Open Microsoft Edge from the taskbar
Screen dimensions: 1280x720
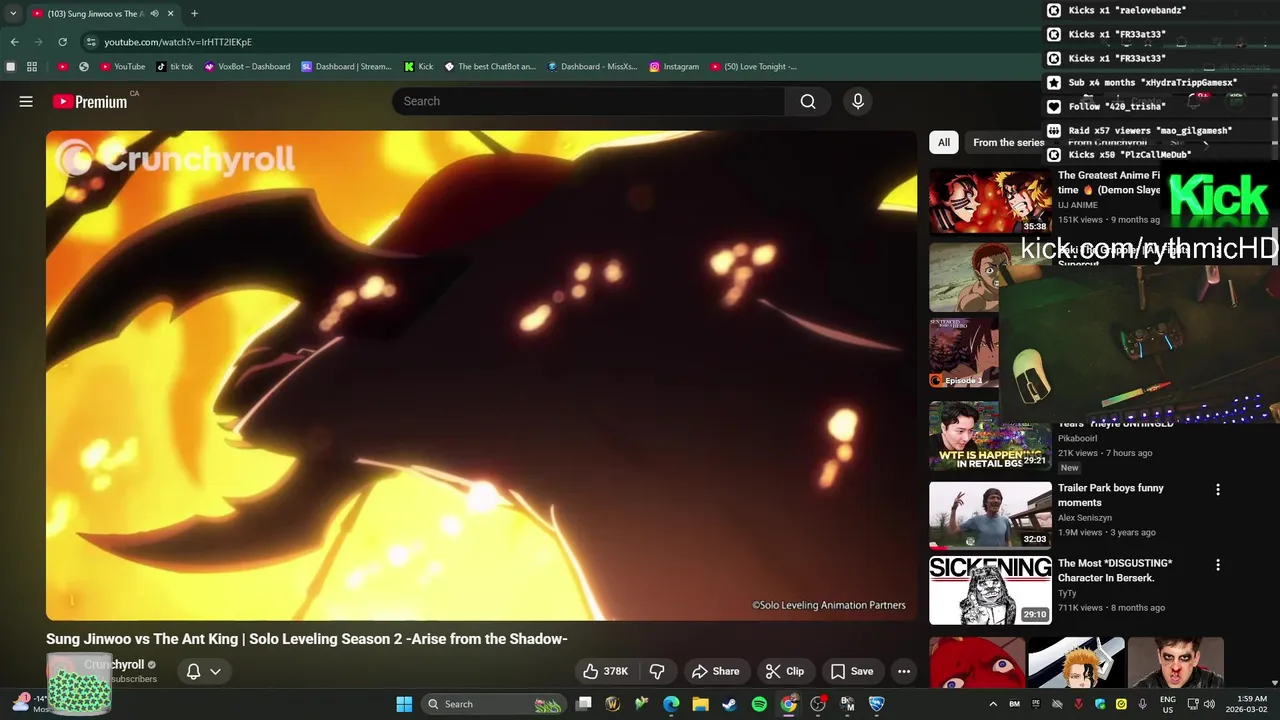tap(671, 704)
